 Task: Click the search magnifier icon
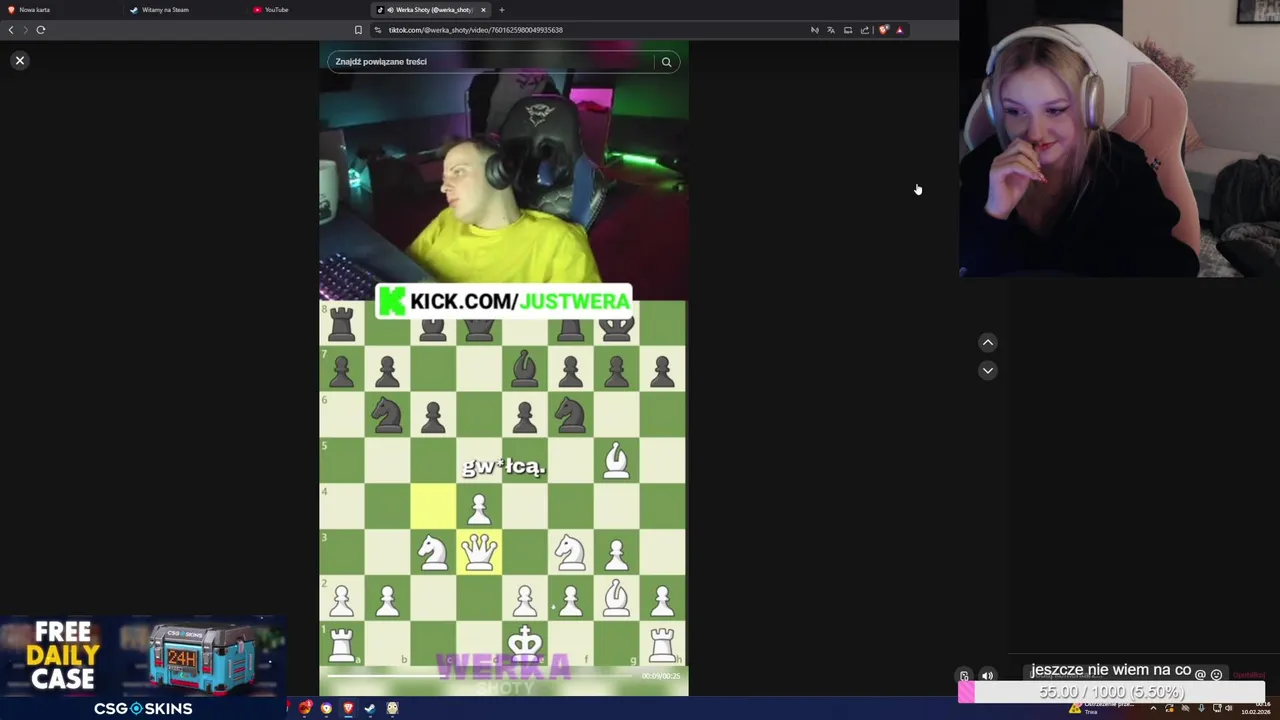666,62
